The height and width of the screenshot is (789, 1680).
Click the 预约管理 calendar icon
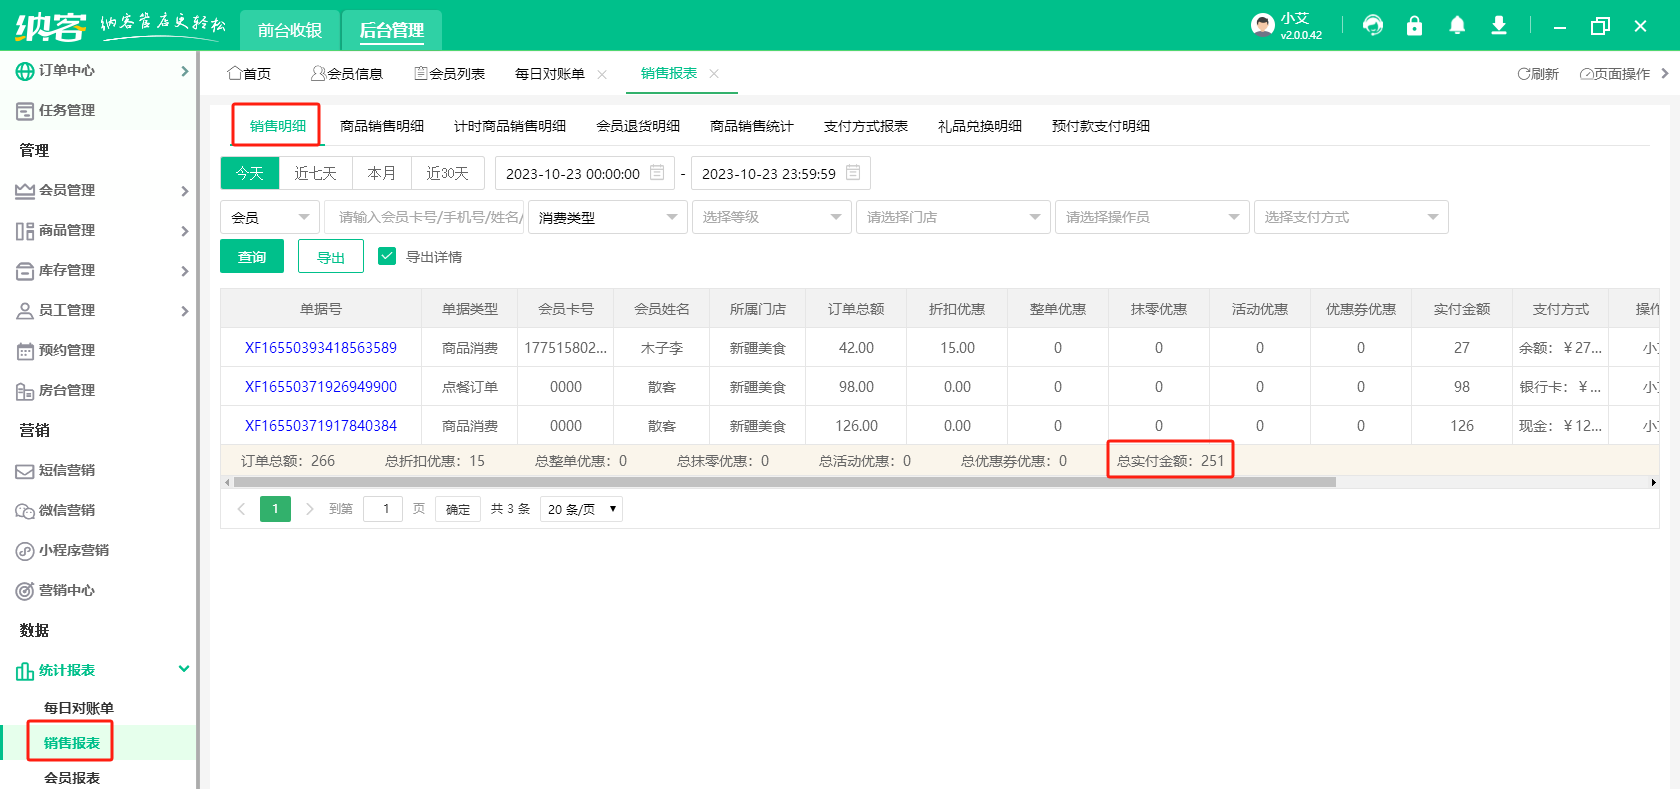pyautogui.click(x=25, y=351)
